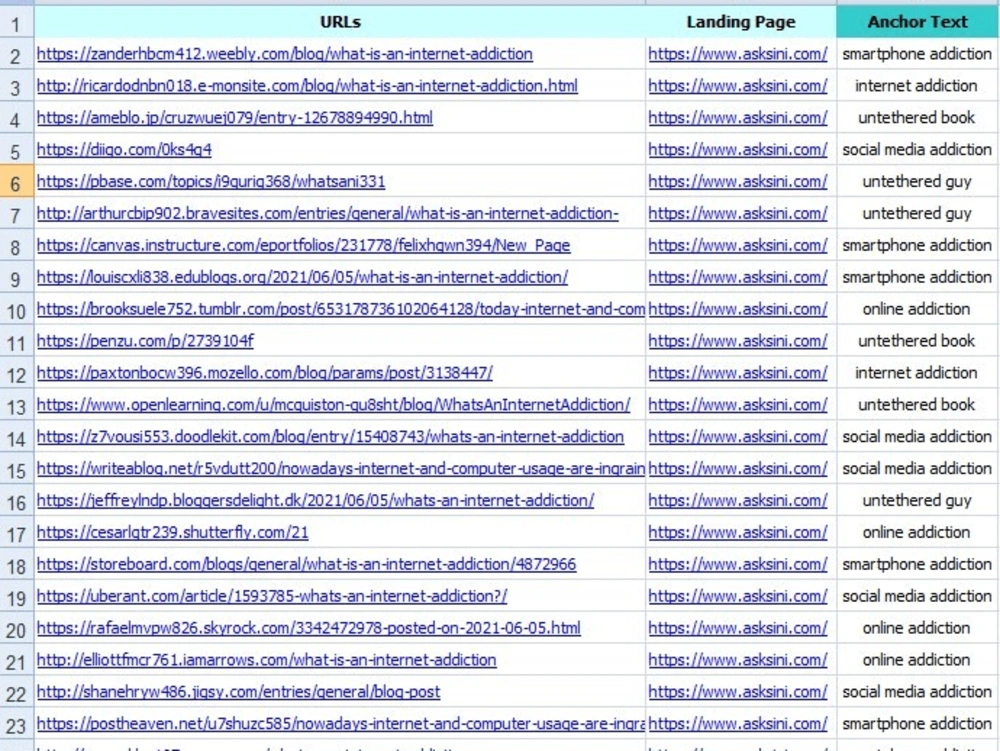Open the uberant.com article link
The width and height of the screenshot is (1000, 751).
pos(272,596)
